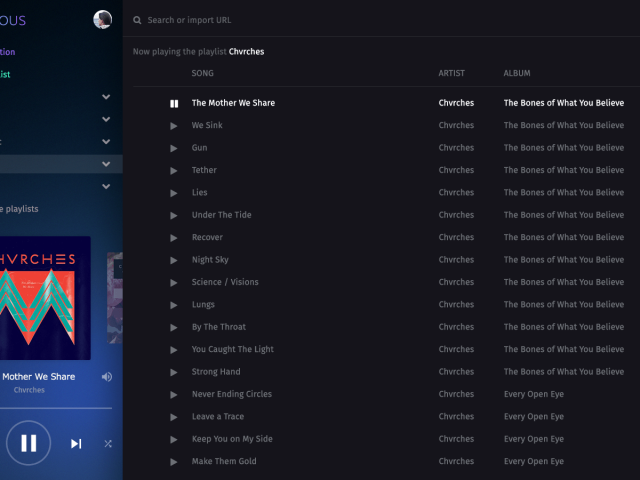The height and width of the screenshot is (480, 640).
Task: Click Mother We Share title in player
Action: coord(38,377)
